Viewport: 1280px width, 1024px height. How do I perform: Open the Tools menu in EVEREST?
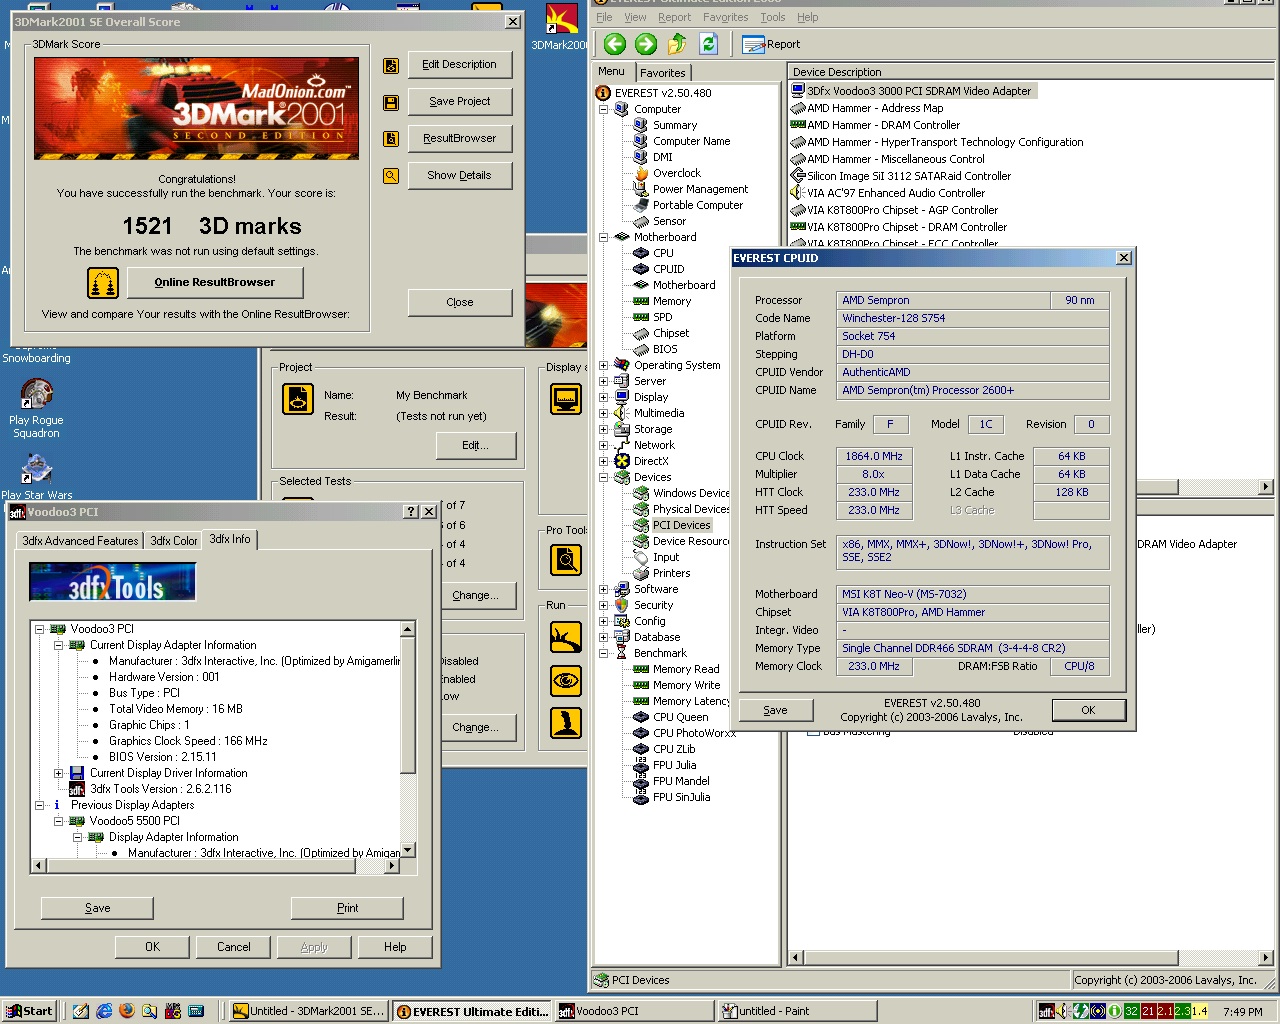pyautogui.click(x=772, y=17)
